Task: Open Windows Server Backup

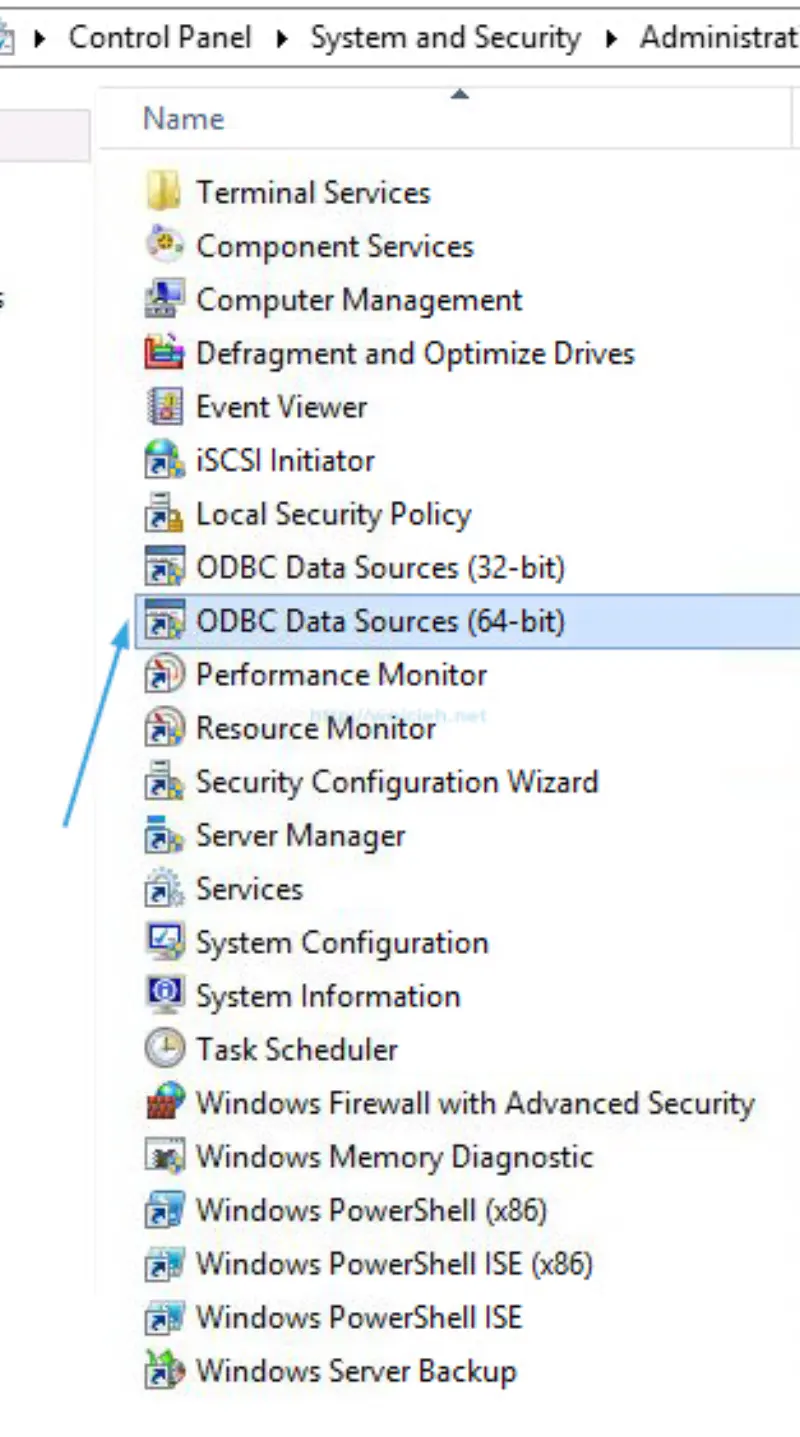Action: [x=356, y=1371]
